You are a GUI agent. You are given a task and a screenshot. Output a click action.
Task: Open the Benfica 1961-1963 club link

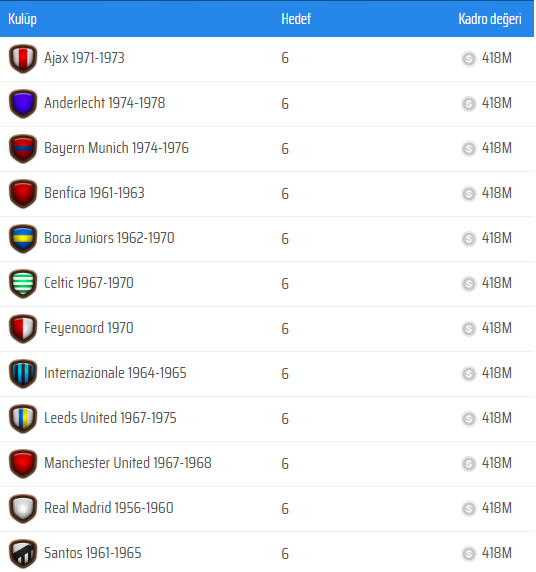[x=95, y=193]
